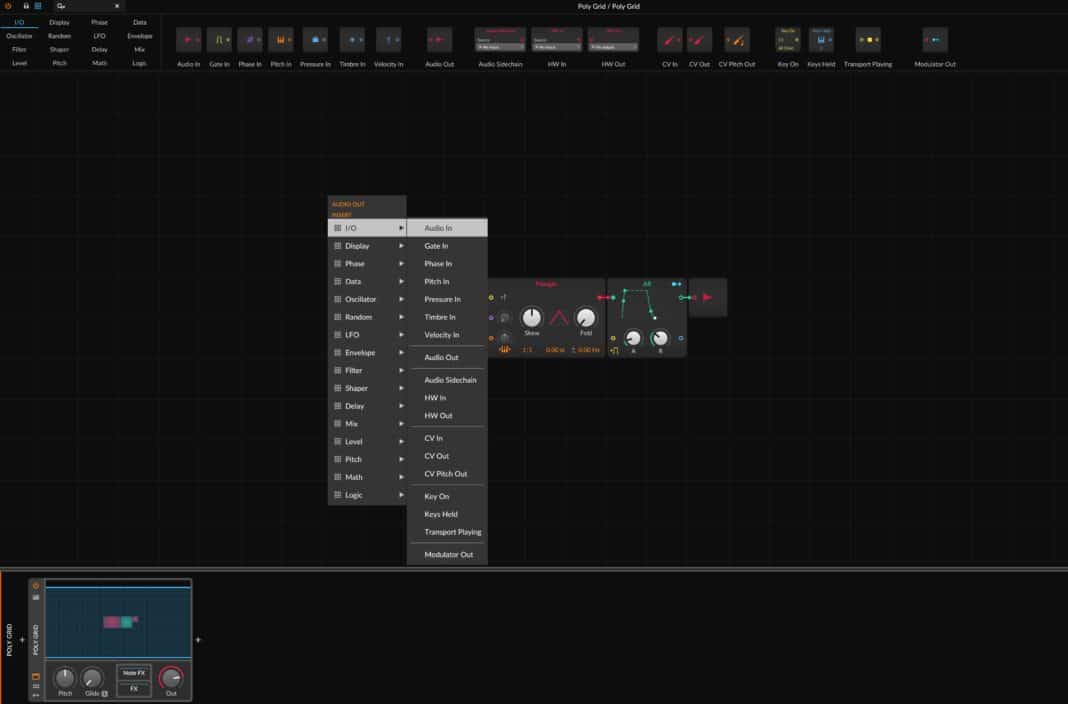1068x704 pixels.
Task: Open the Note FX slot on Poly Grid
Action: click(134, 673)
